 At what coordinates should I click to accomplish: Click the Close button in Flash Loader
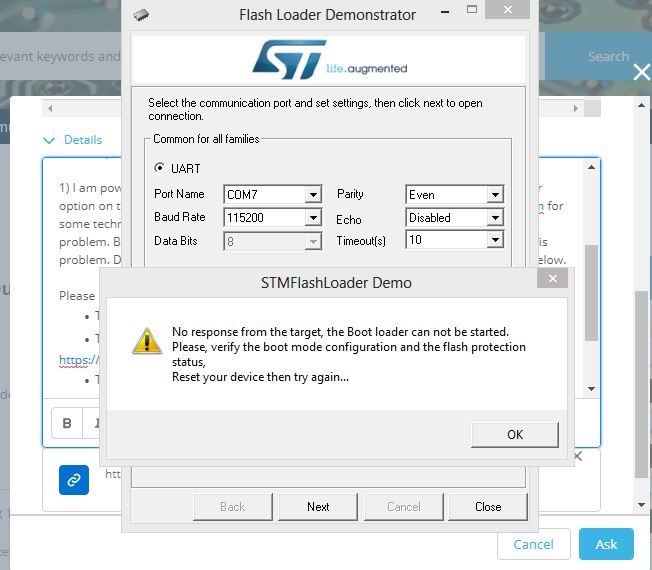coord(488,507)
